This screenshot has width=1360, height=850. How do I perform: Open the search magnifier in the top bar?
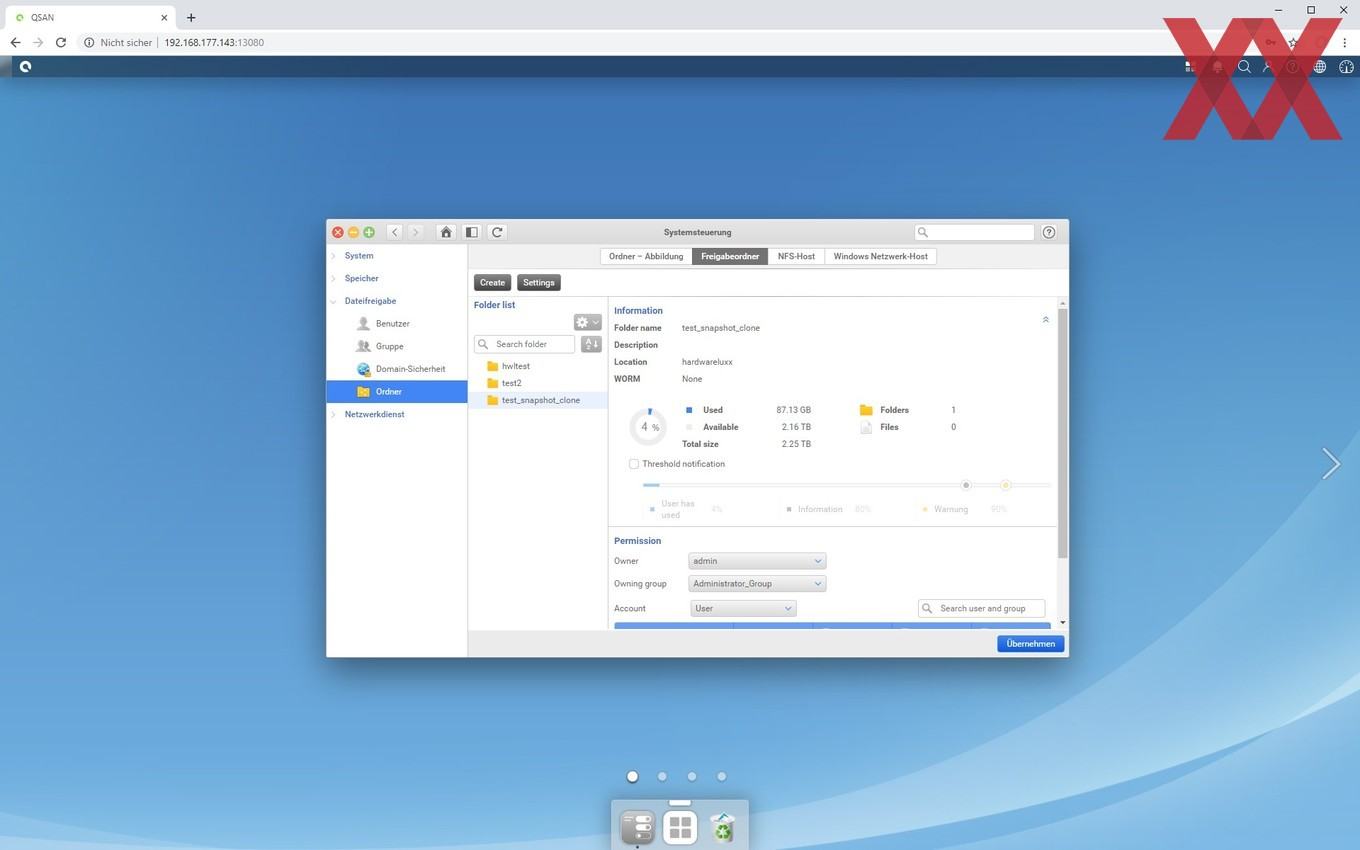coord(1244,67)
